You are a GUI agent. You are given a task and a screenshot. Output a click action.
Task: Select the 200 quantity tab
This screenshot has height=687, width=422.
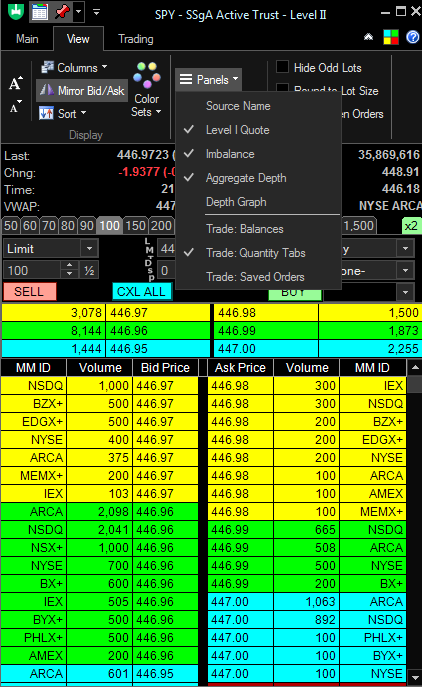161,226
